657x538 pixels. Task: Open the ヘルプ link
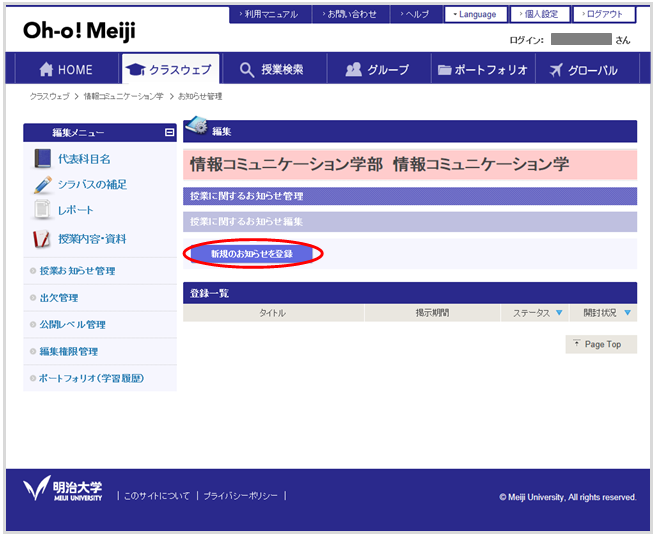pos(416,14)
